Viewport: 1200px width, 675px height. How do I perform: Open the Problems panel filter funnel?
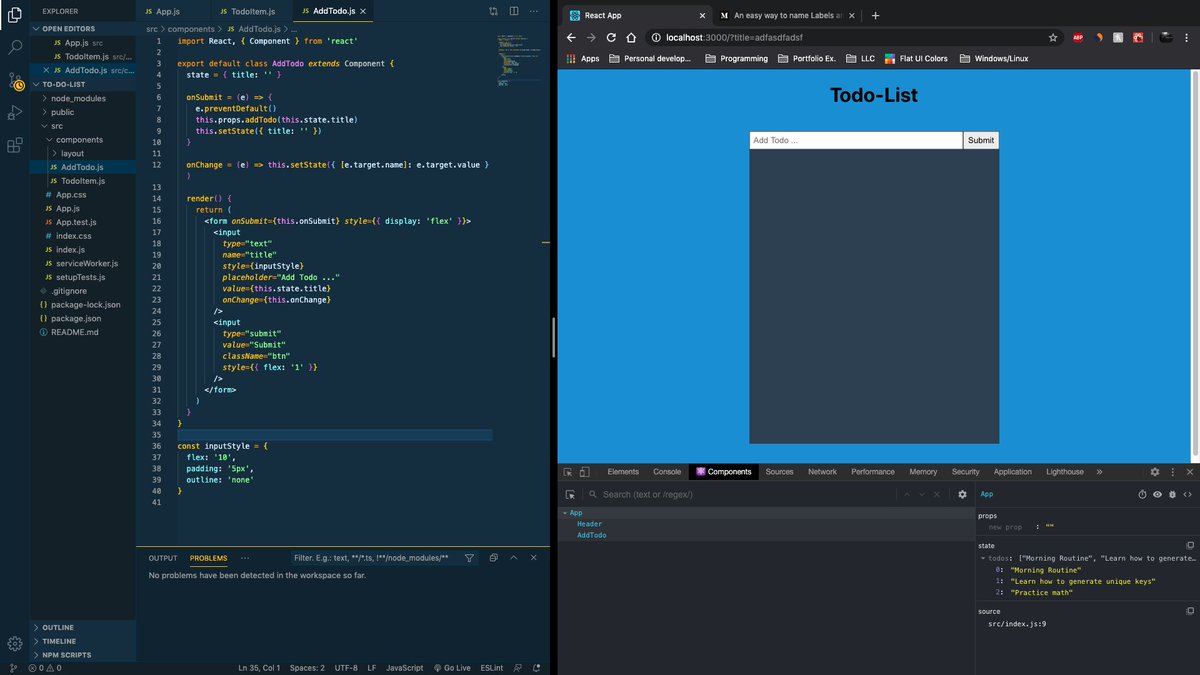(x=469, y=558)
